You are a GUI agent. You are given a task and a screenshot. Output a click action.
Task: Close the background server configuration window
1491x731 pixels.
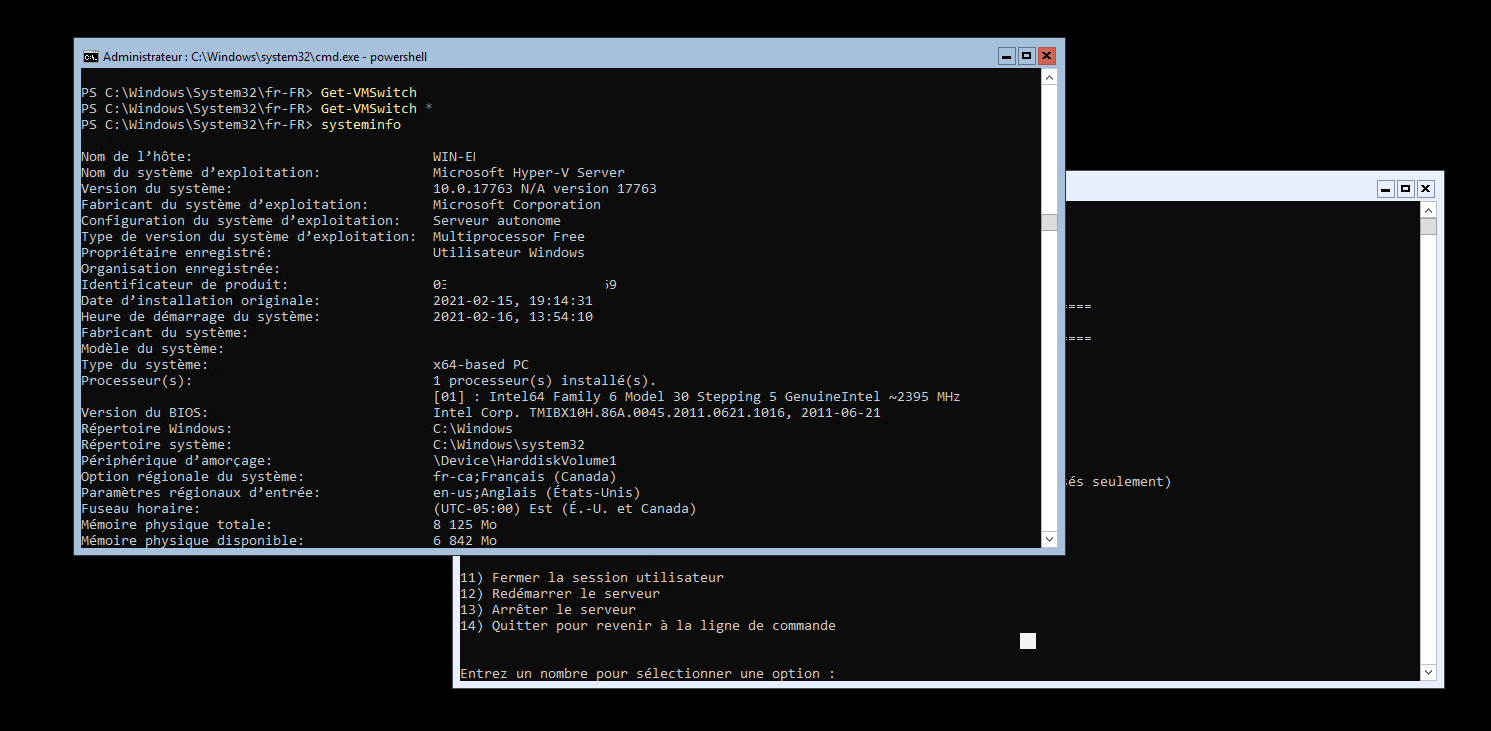(x=1426, y=188)
